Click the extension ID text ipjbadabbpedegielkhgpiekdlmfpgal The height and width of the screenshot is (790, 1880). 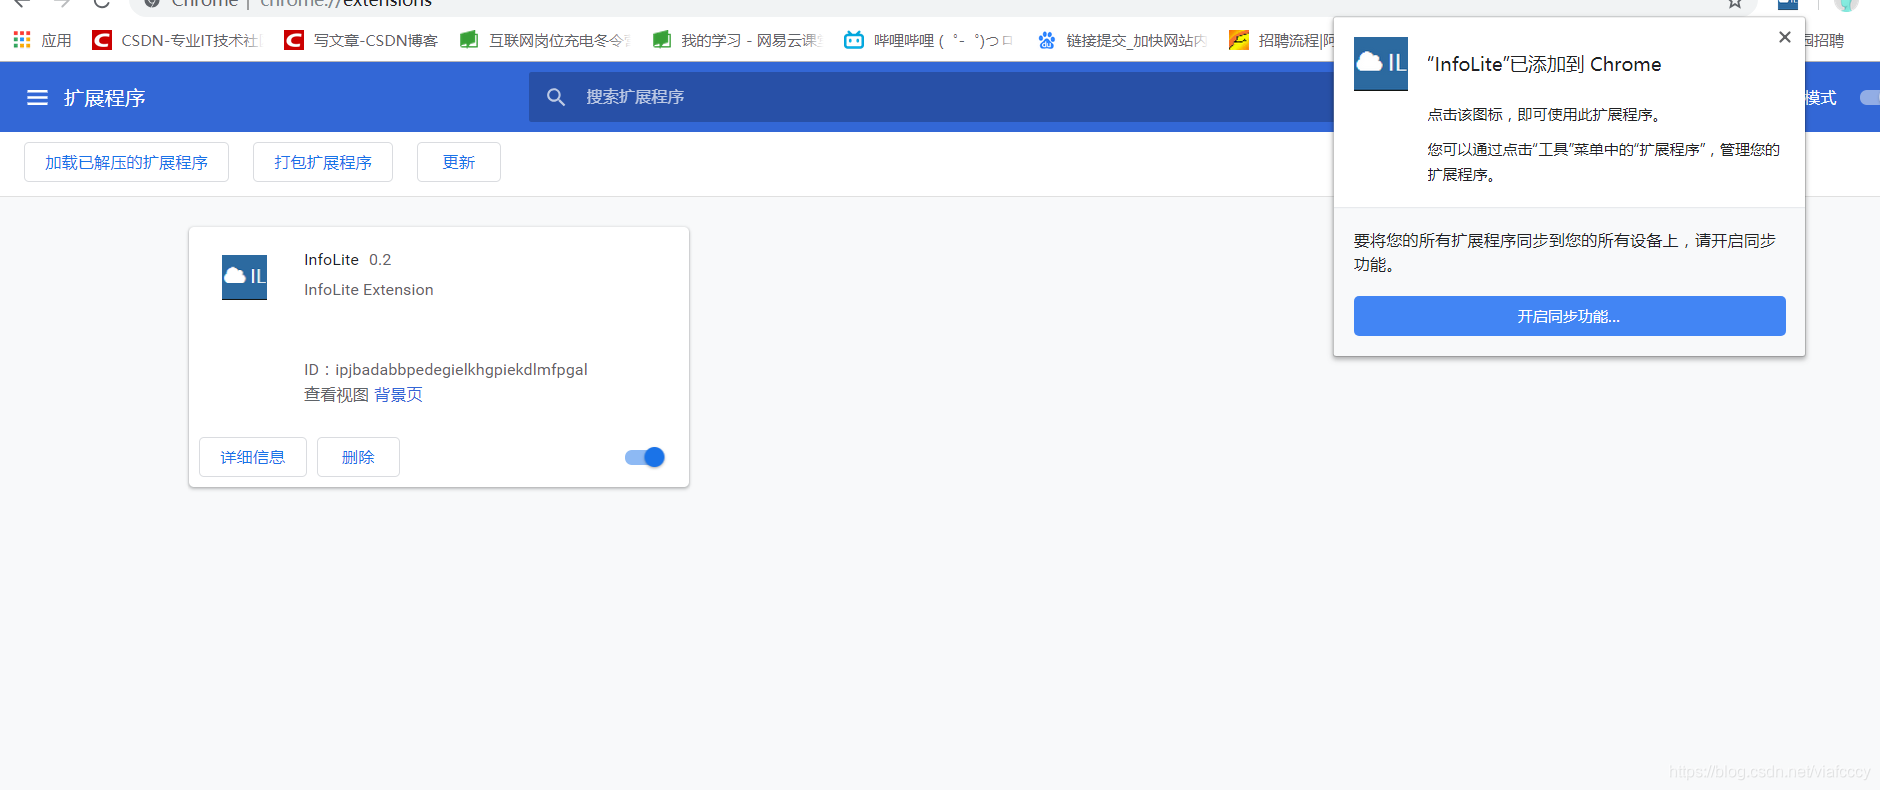[x=461, y=370]
